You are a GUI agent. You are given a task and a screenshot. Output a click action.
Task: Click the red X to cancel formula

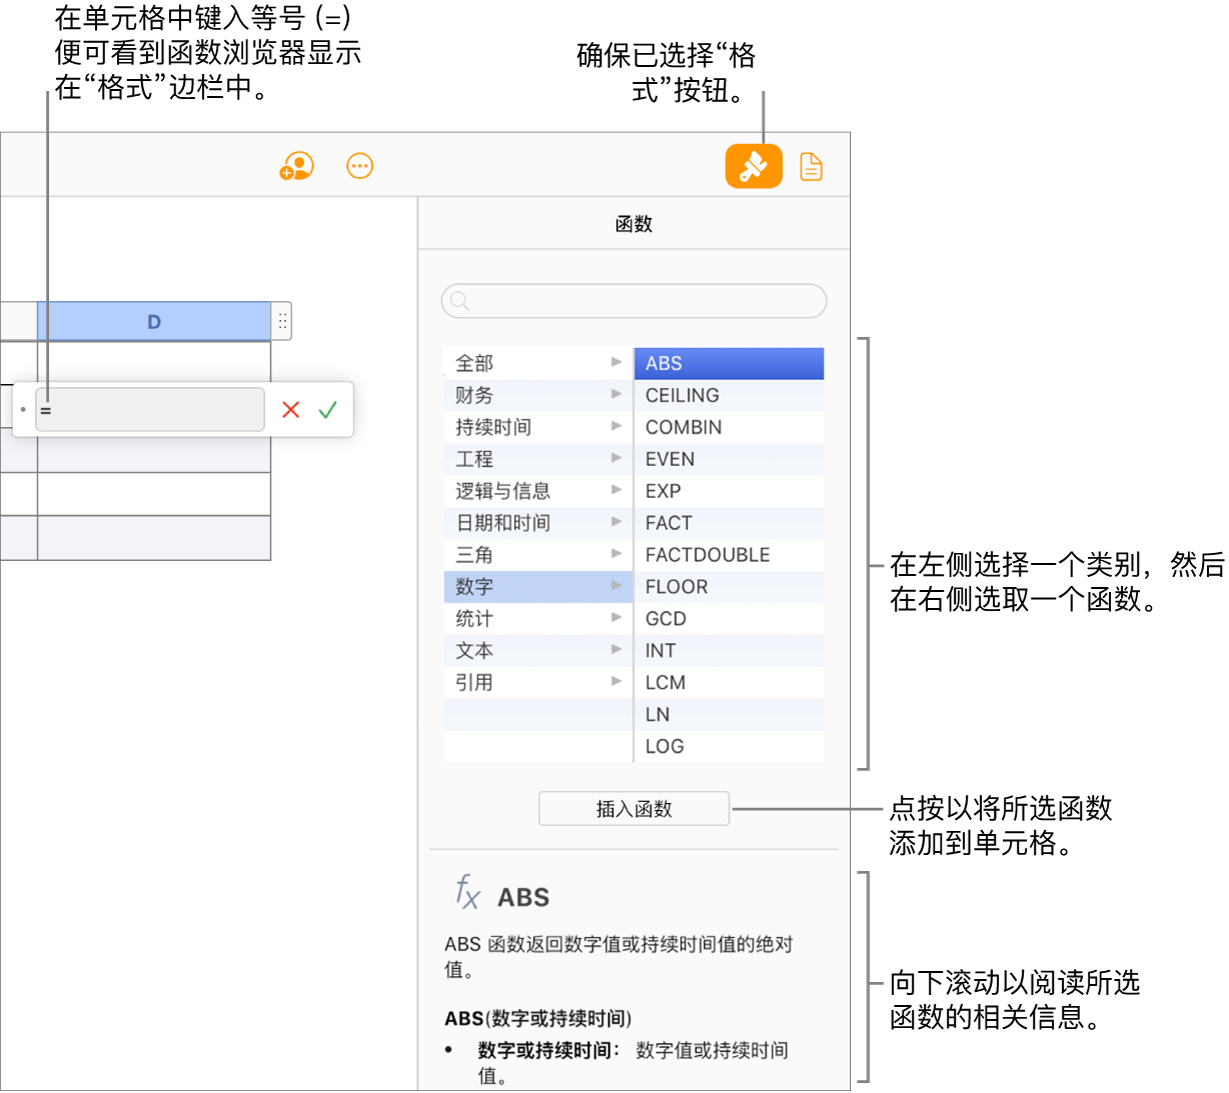click(x=290, y=409)
